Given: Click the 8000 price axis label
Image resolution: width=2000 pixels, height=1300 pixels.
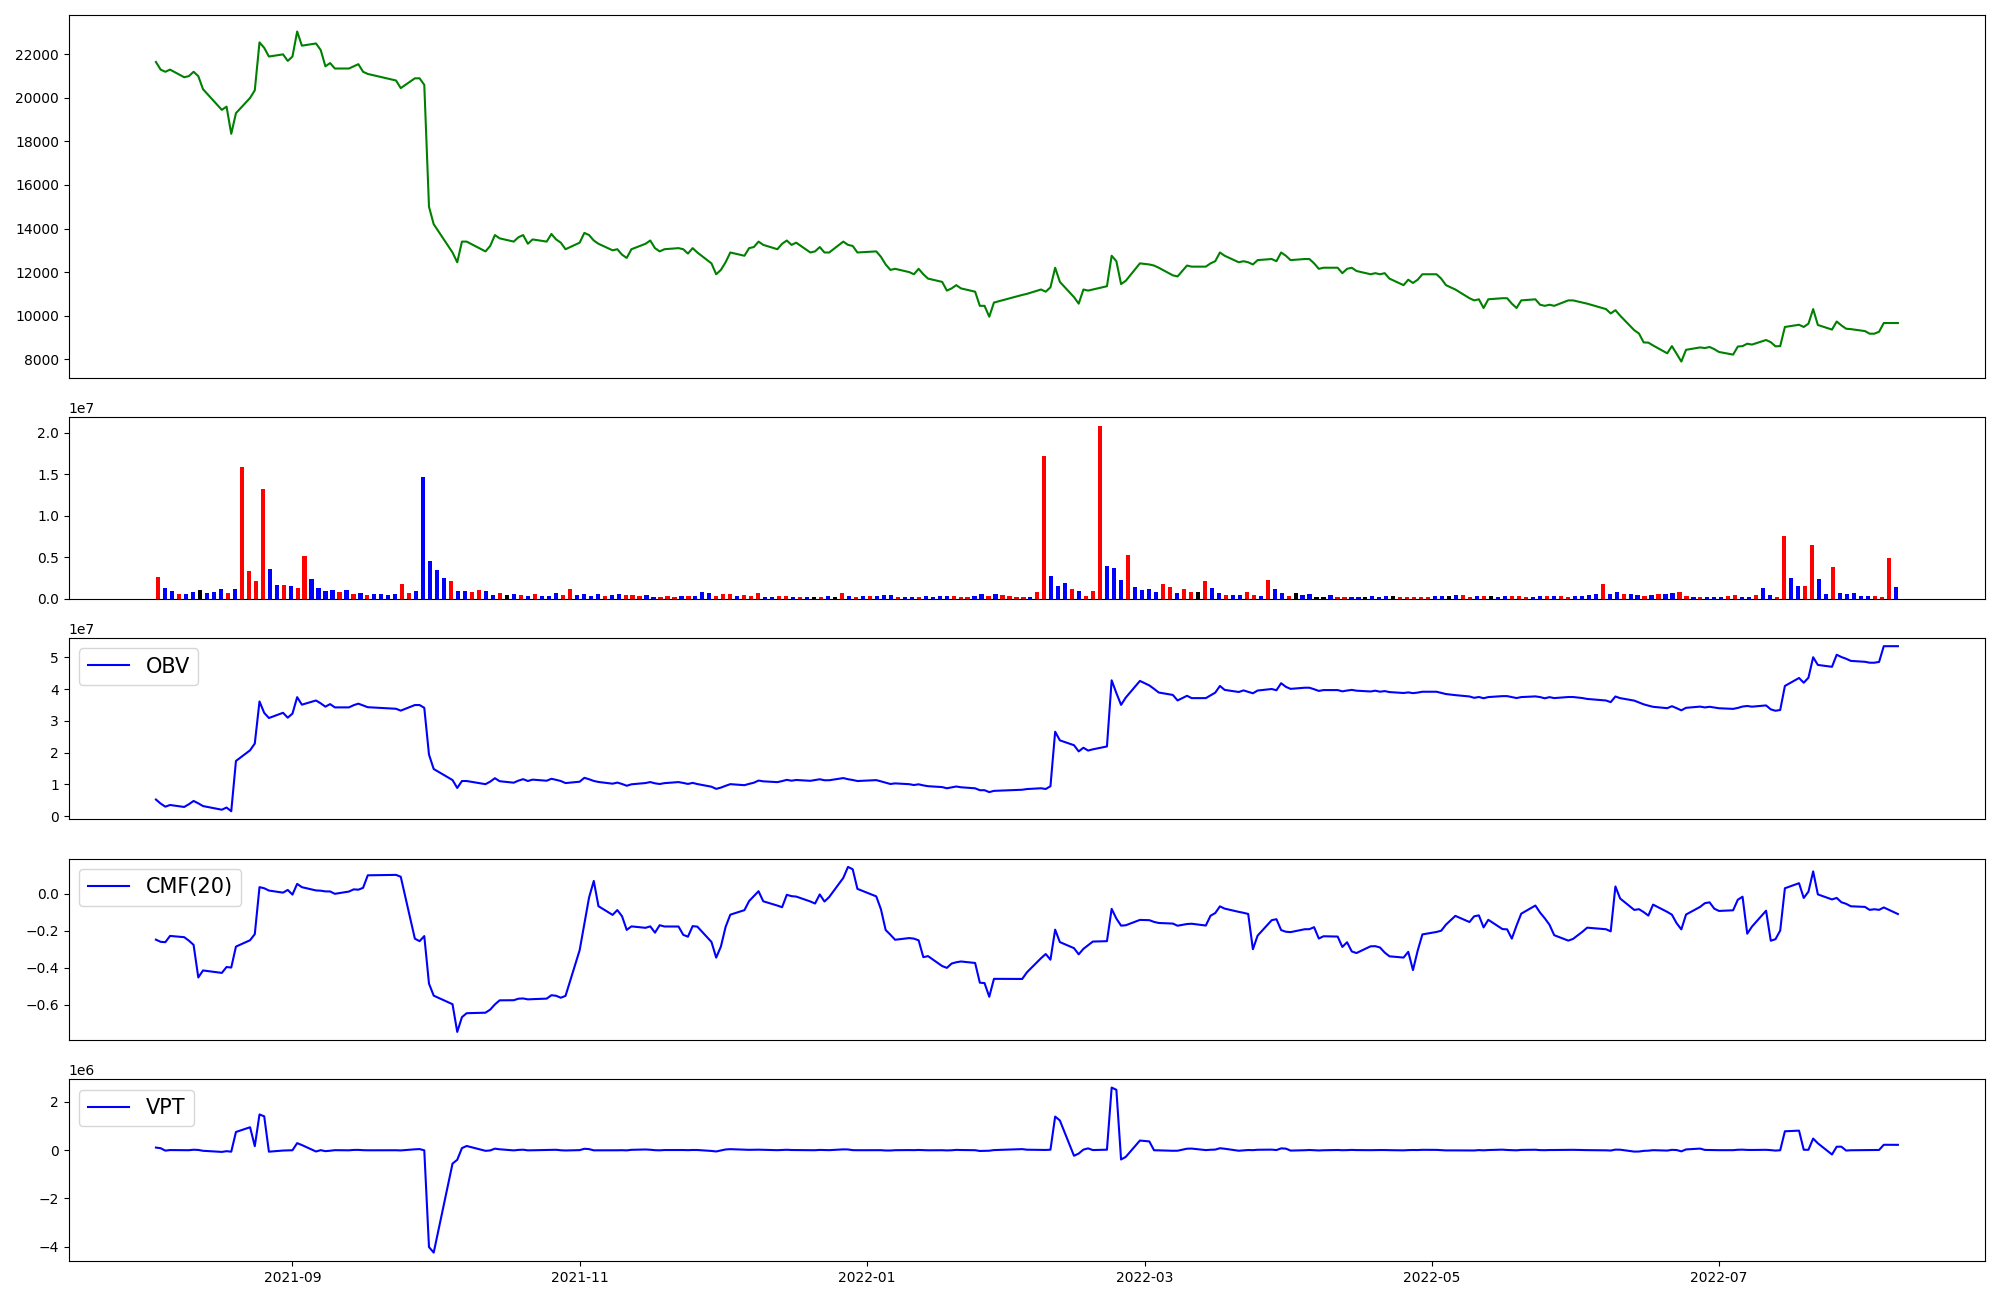Looking at the screenshot, I should 41,360.
